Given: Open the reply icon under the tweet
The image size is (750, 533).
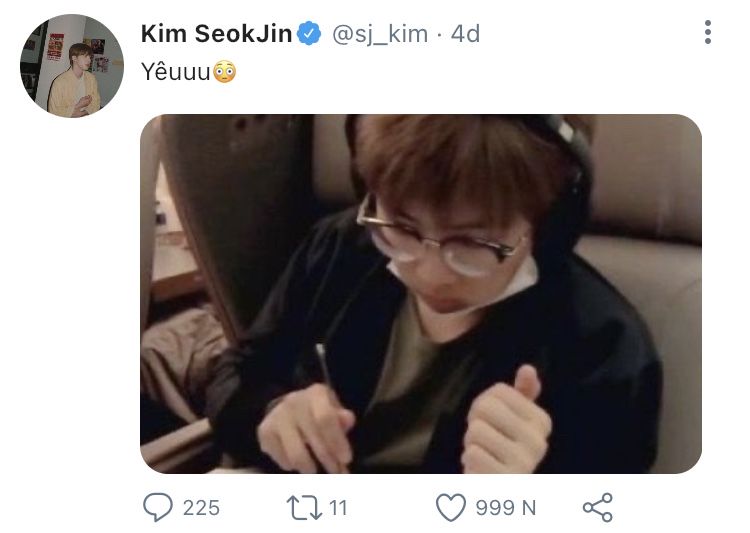Looking at the screenshot, I should 158,507.
